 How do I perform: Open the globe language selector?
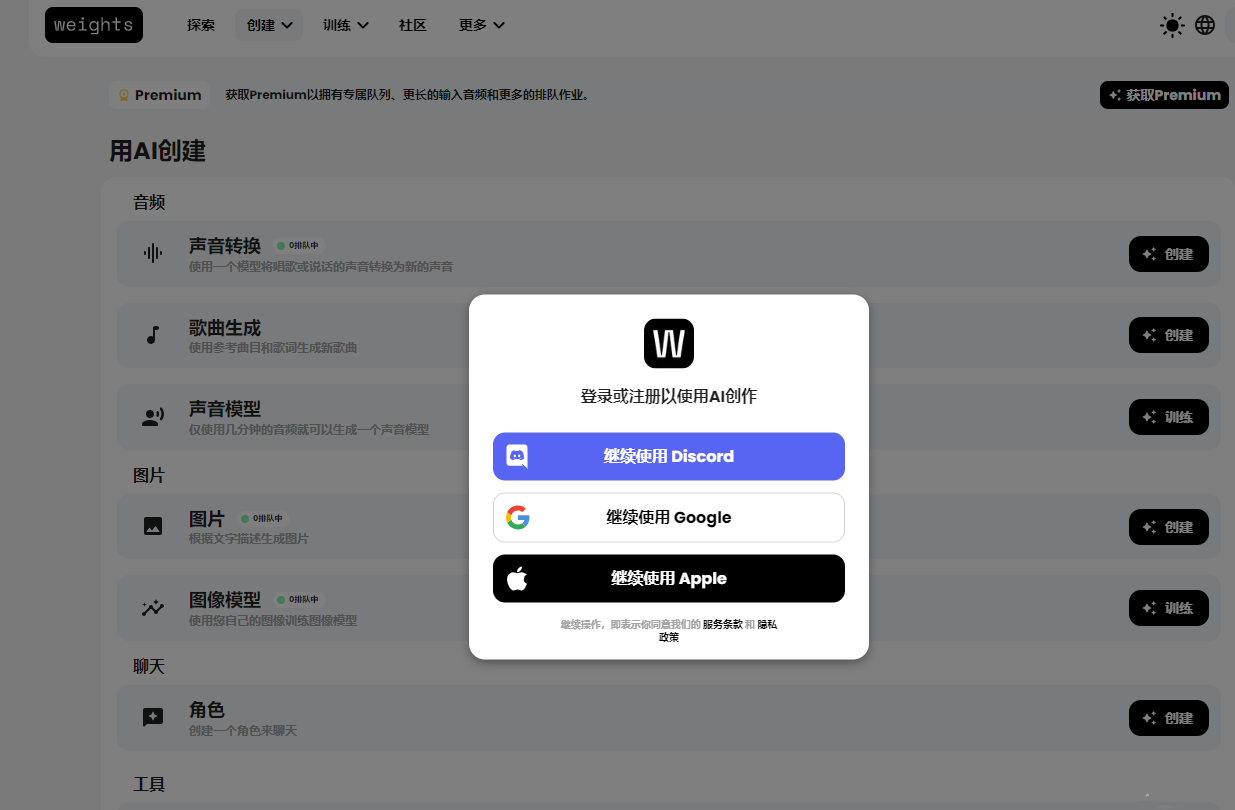click(x=1205, y=25)
